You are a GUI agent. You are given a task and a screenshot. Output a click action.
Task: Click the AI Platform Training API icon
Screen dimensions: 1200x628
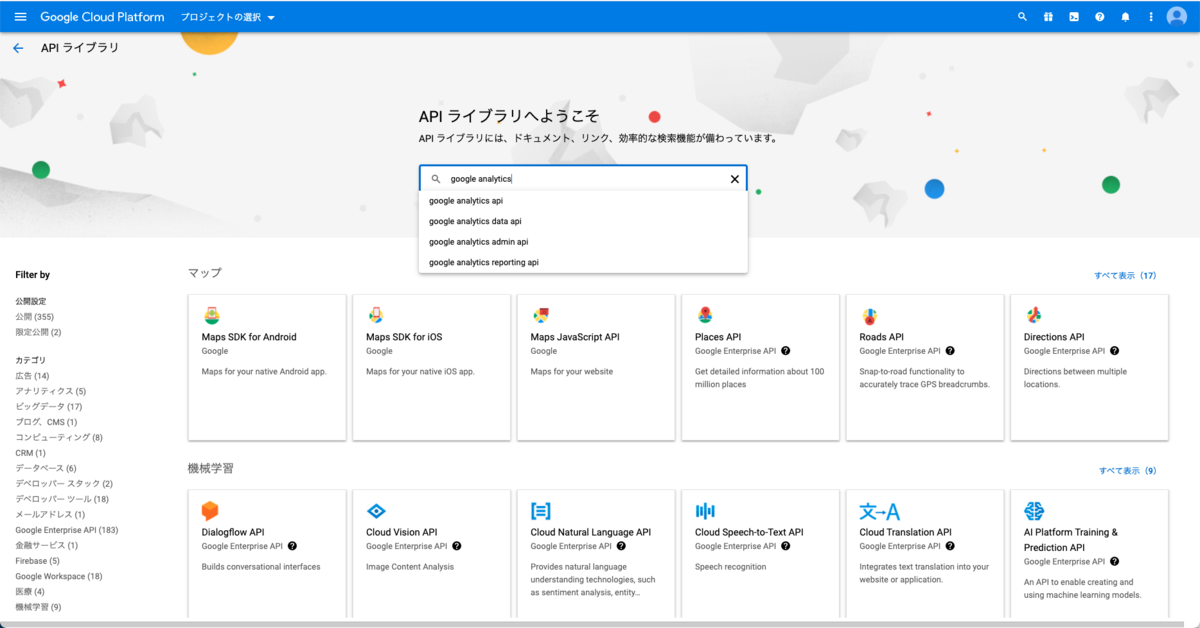tap(1034, 511)
